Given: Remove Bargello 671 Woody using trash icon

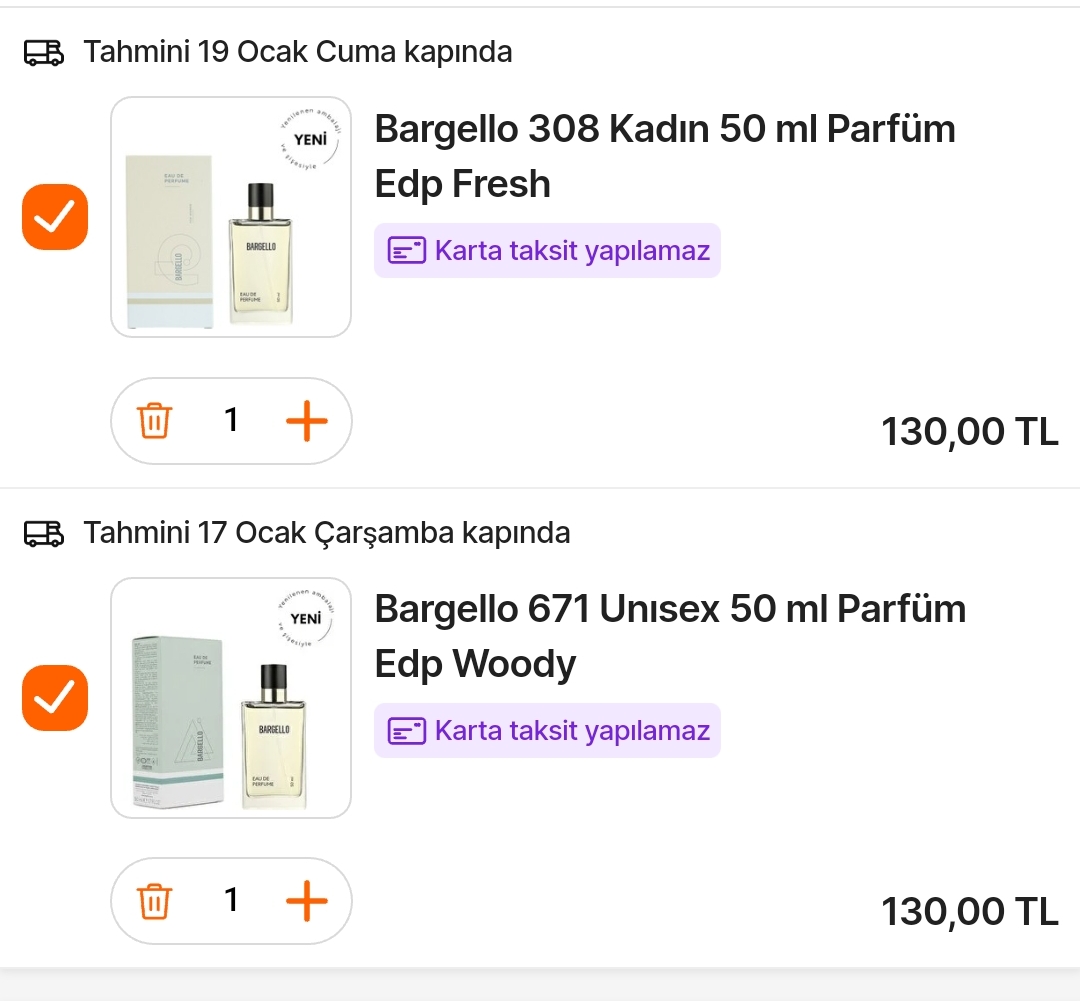Looking at the screenshot, I should (x=154, y=901).
